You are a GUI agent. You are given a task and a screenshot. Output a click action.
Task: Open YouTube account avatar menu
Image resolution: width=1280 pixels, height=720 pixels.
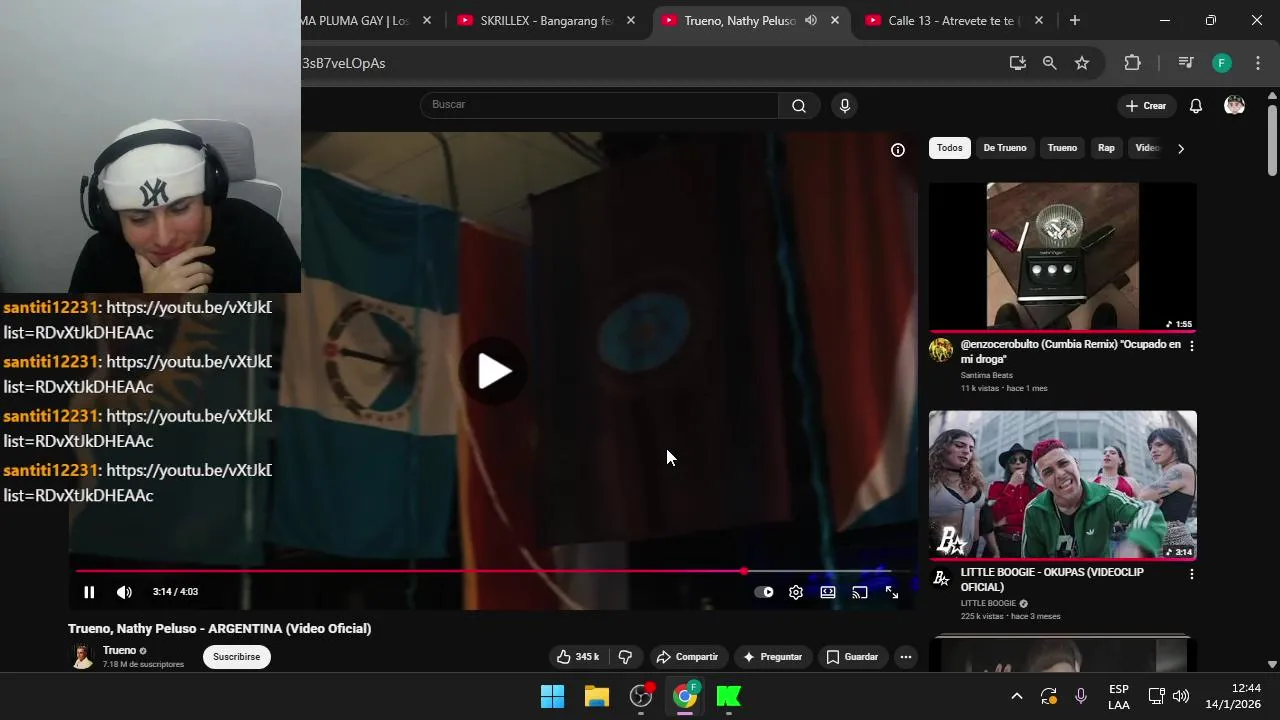click(1235, 106)
